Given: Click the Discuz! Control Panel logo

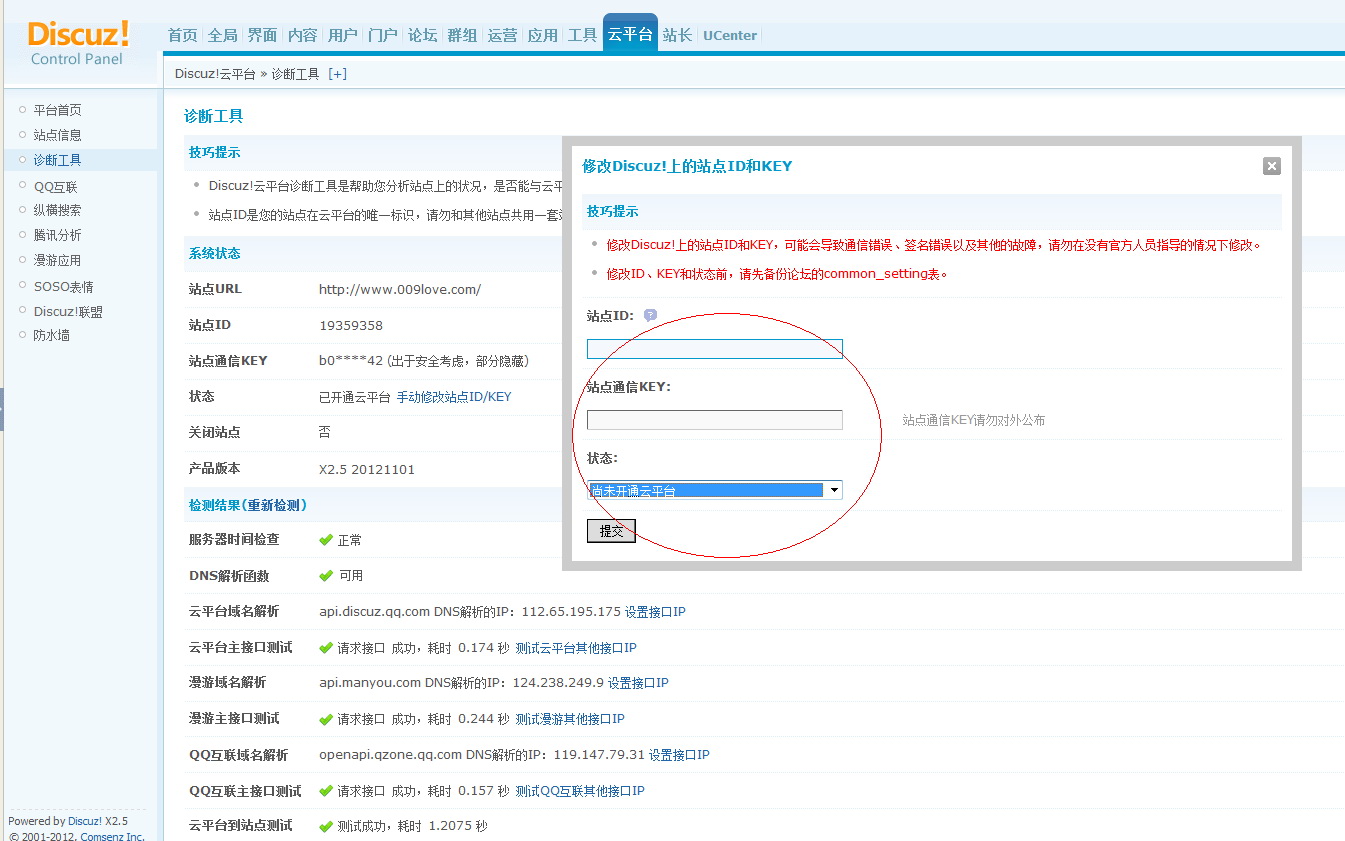Looking at the screenshot, I should point(78,44).
